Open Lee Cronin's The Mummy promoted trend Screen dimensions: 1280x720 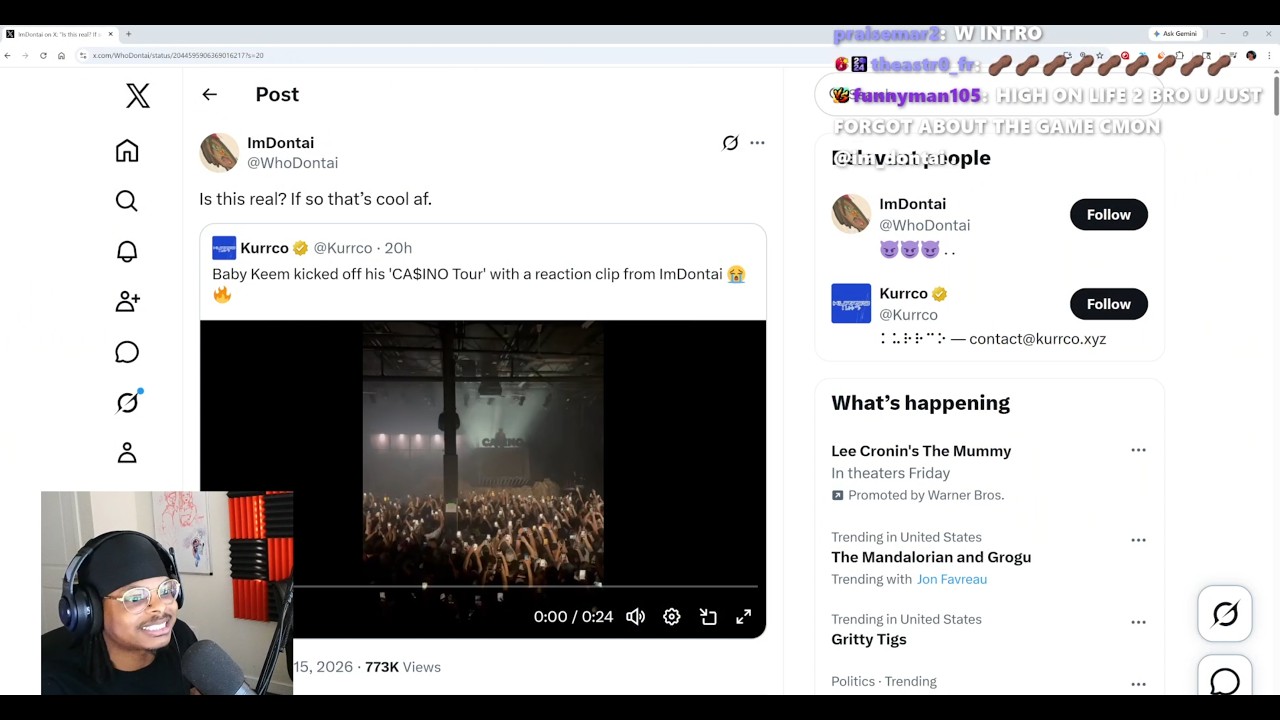[x=921, y=451]
